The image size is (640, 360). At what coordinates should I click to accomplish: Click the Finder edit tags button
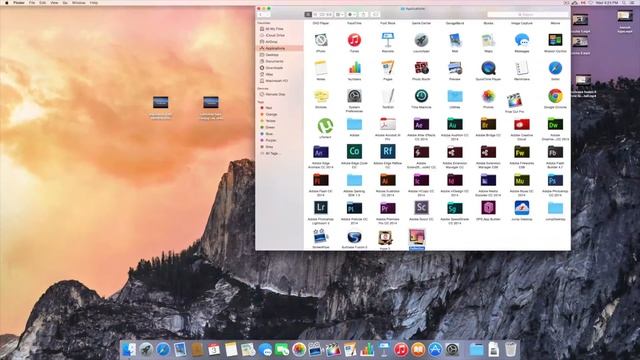pyautogui.click(x=375, y=14)
